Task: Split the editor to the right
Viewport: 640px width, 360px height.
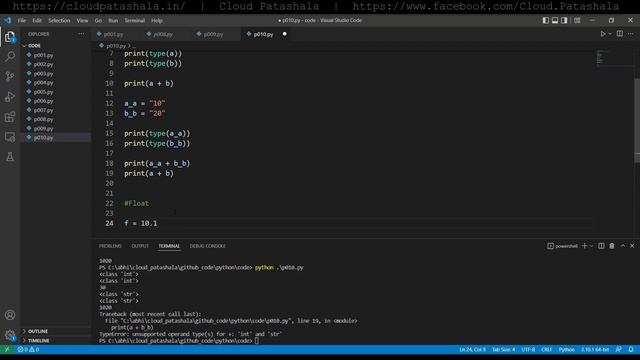Action: [x=620, y=34]
